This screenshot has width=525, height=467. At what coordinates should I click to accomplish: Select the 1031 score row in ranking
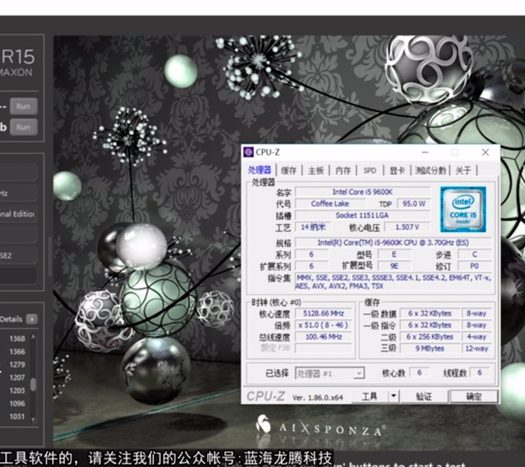coord(17,417)
